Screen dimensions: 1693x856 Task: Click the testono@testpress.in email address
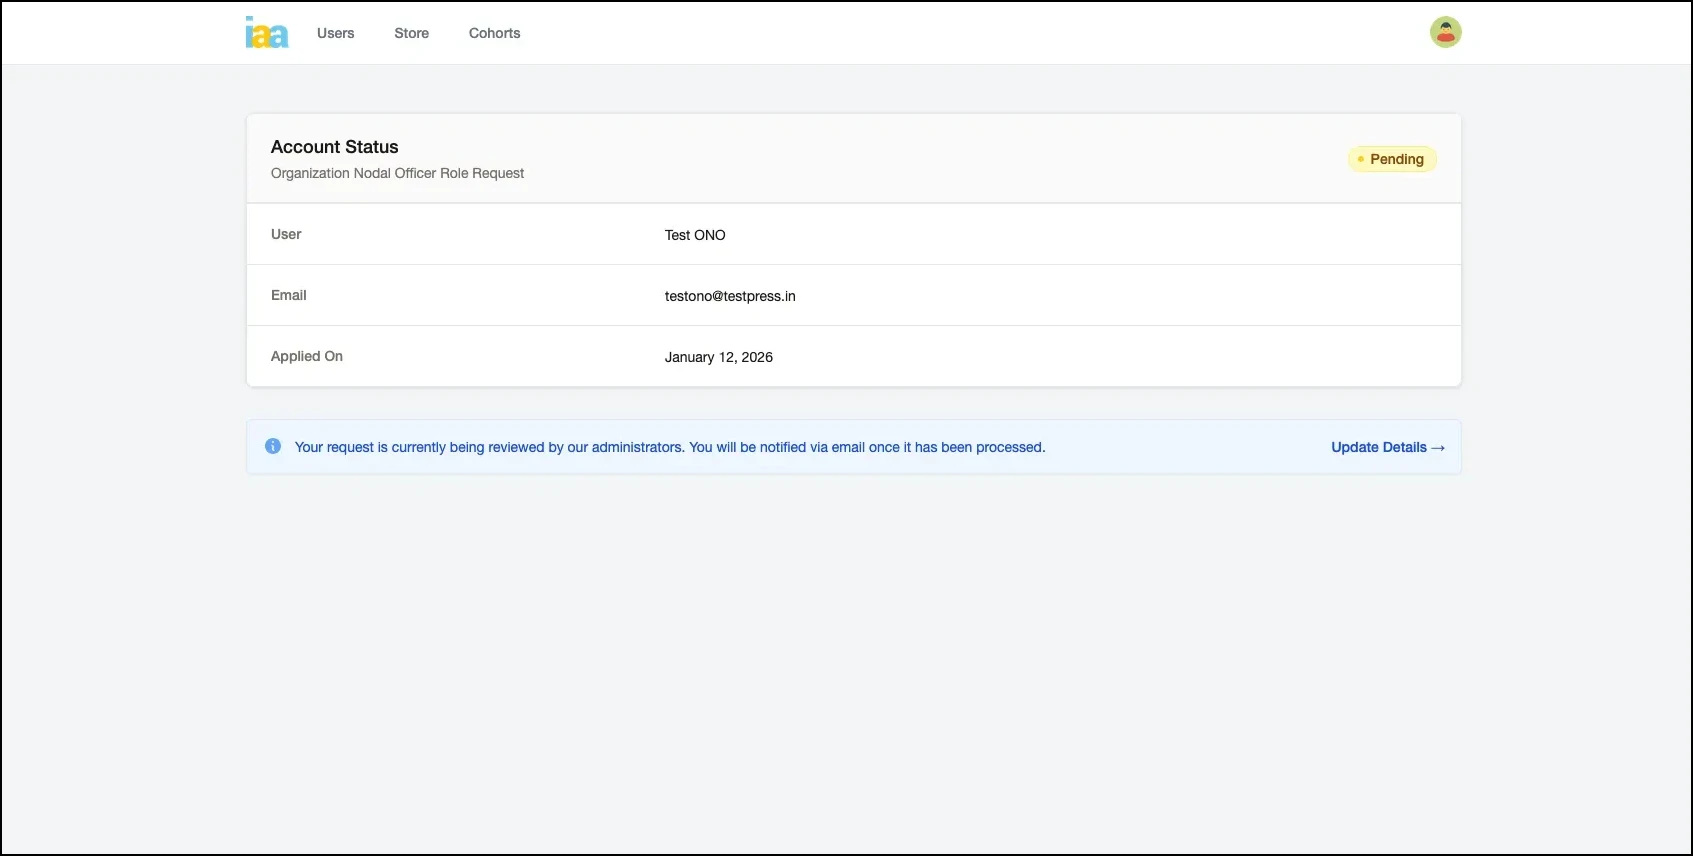730,296
